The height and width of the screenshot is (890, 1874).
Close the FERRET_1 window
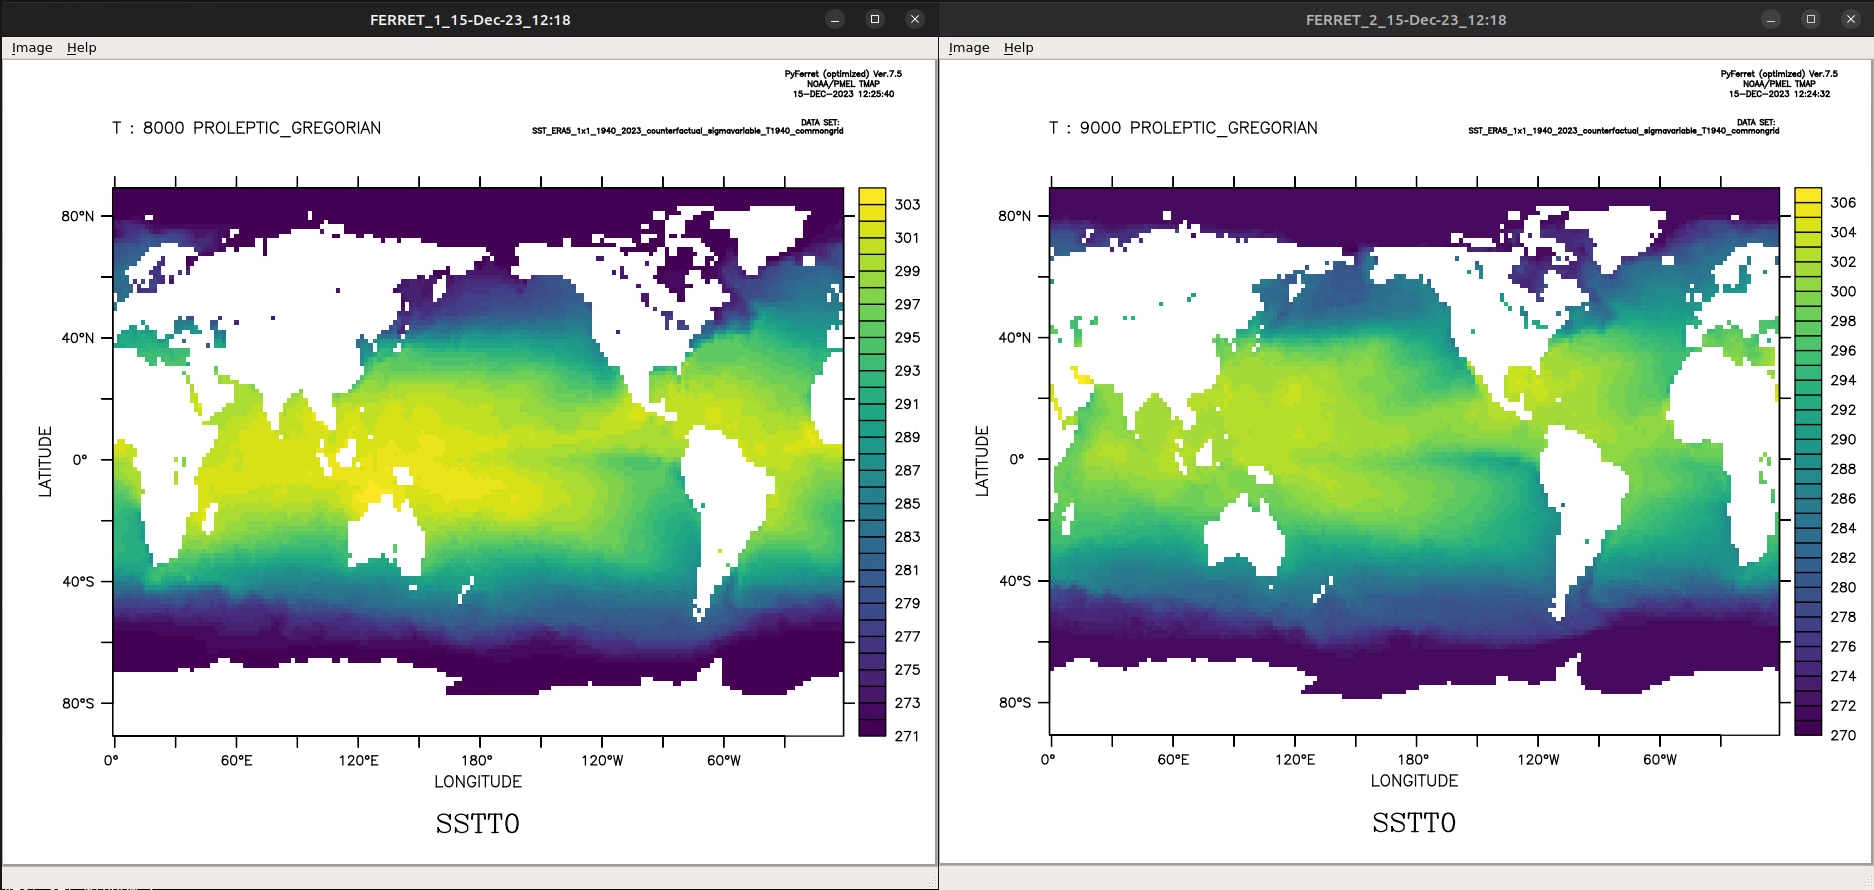pyautogui.click(x=914, y=19)
